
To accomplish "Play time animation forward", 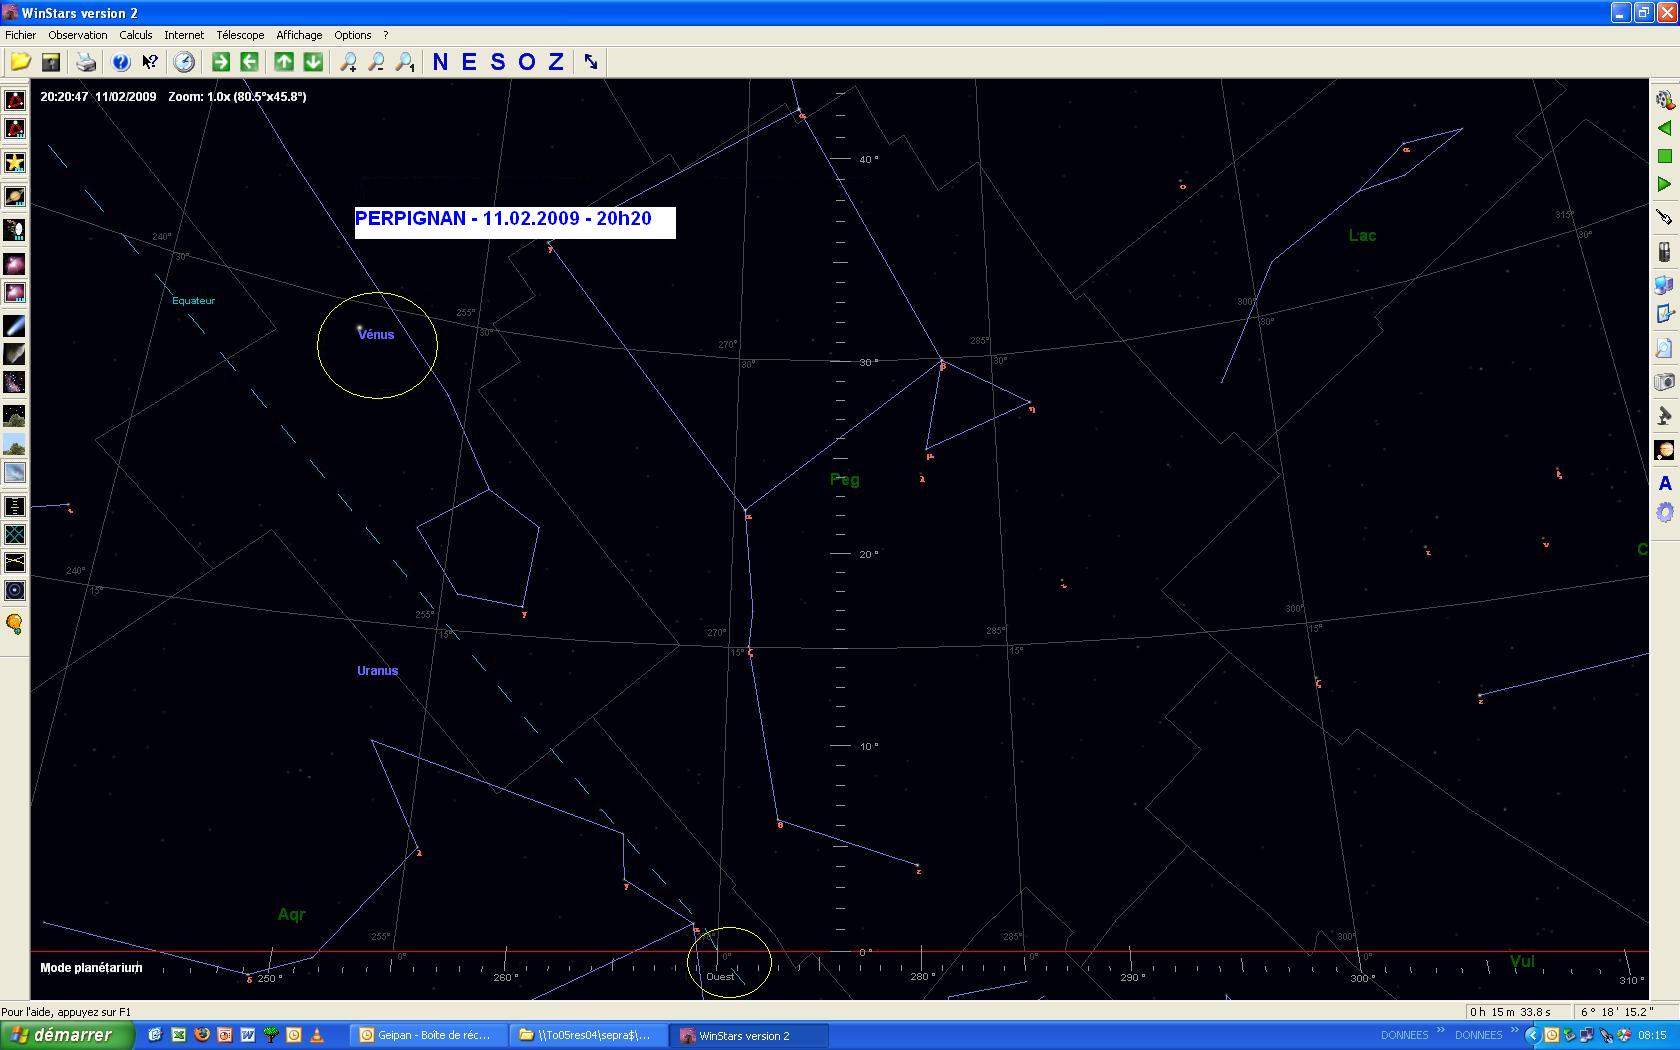I will pos(1664,184).
